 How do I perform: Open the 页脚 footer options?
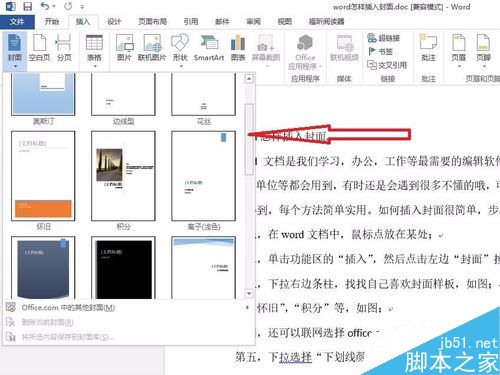pos(483,51)
